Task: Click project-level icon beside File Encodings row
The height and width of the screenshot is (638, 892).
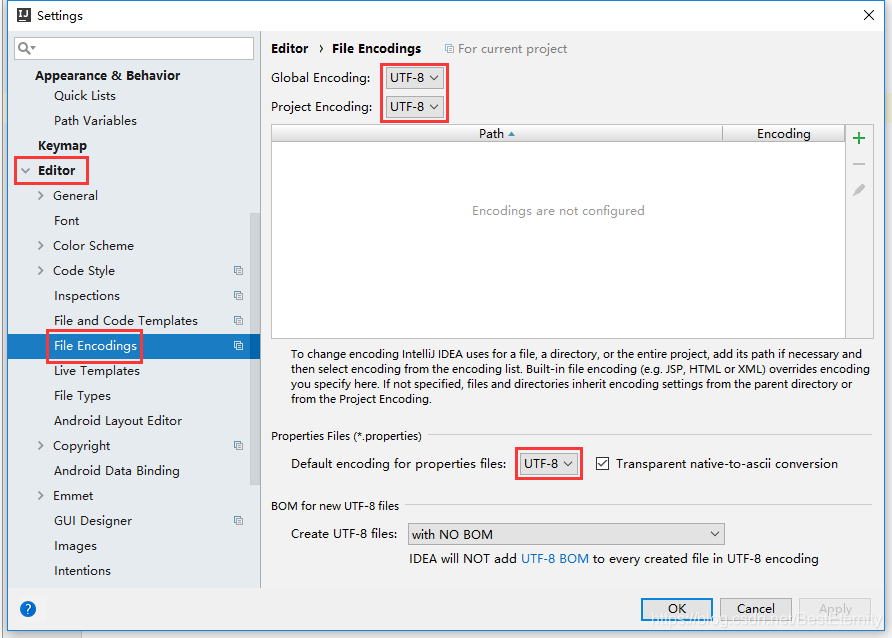Action: pyautogui.click(x=238, y=346)
